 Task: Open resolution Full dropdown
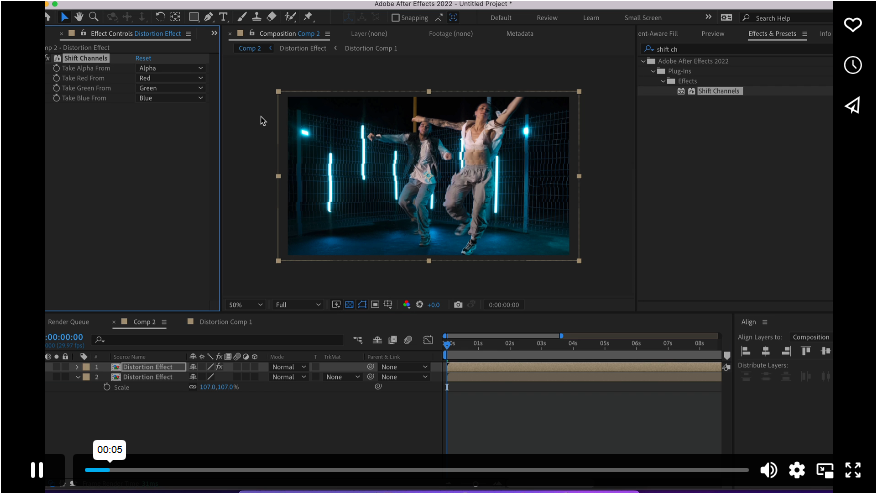[298, 304]
